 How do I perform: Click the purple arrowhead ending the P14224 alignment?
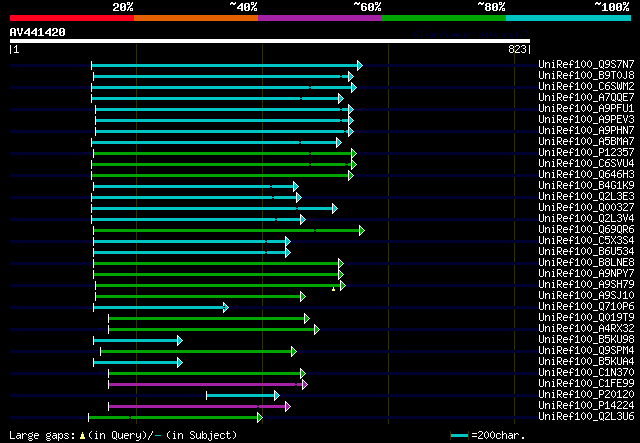288,407
